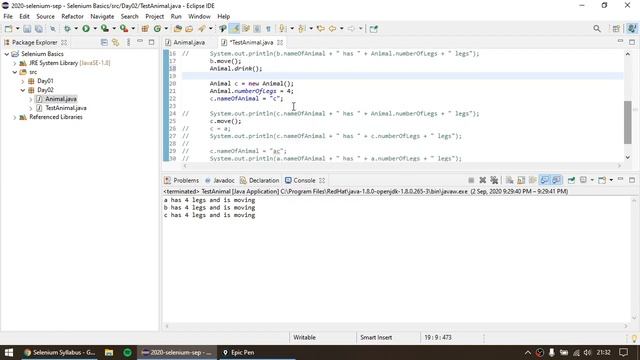640x360 pixels.
Task: Expand the JRE System Library node
Action: pyautogui.click(x=15, y=63)
